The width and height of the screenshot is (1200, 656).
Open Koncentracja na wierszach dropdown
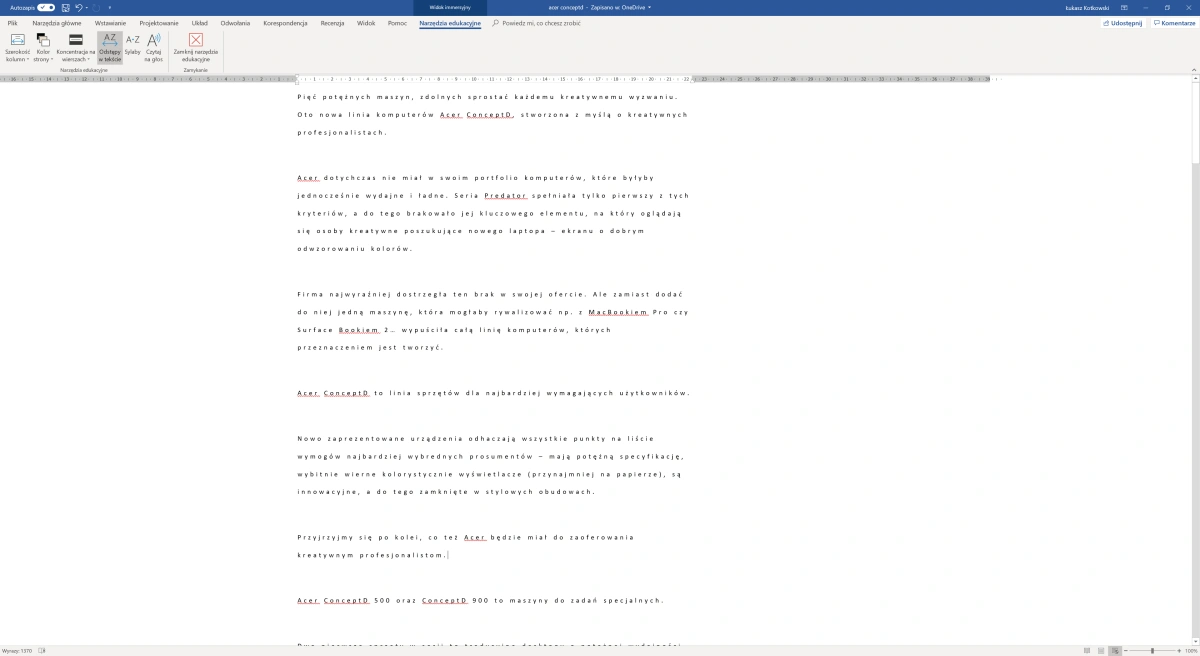pos(76,48)
